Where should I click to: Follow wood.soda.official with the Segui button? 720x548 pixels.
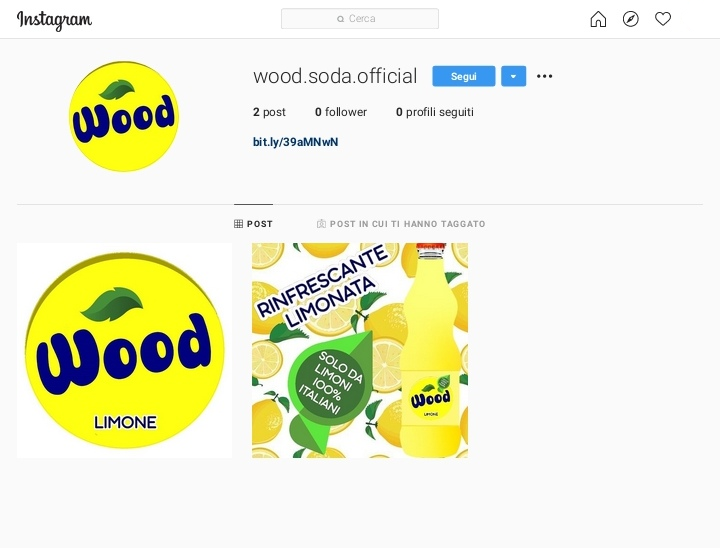464,76
